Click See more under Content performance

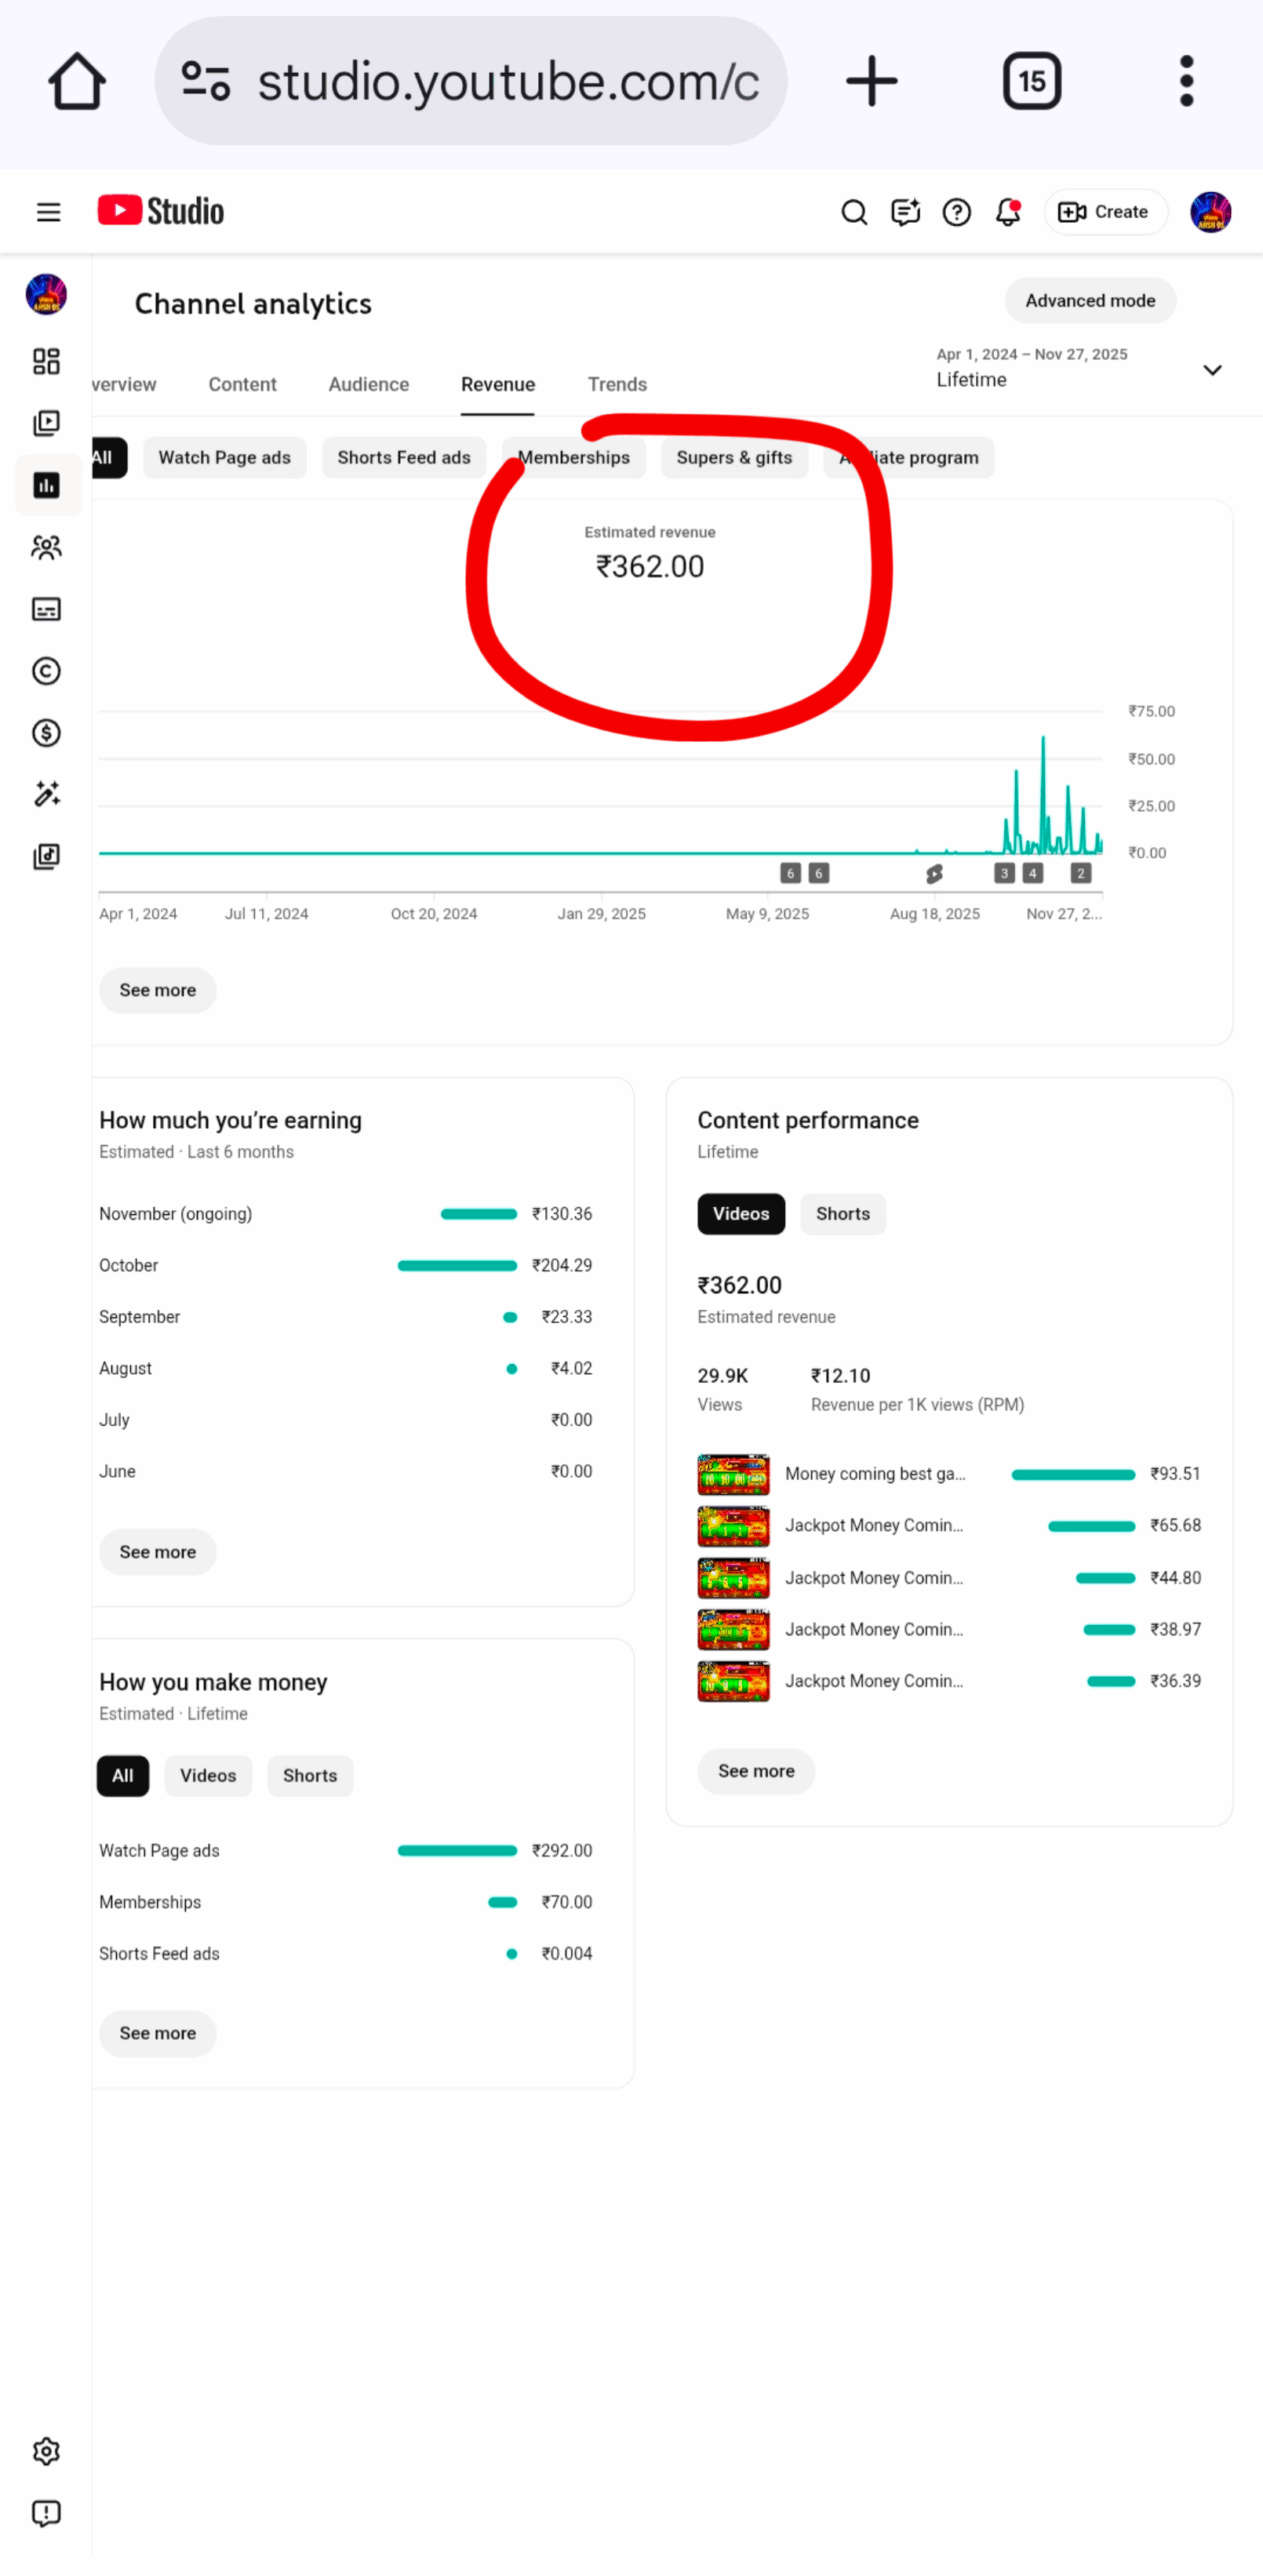(x=755, y=1771)
